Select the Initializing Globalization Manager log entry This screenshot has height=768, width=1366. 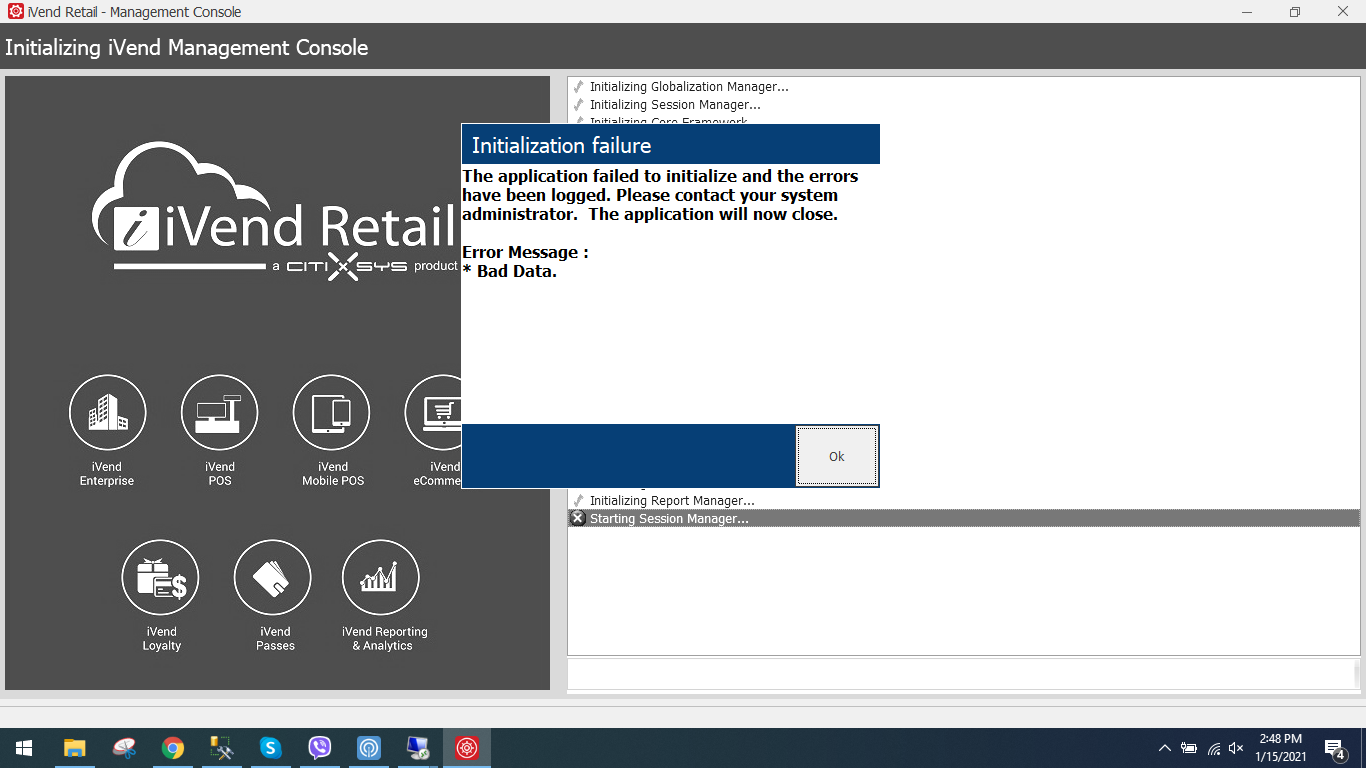coord(688,87)
